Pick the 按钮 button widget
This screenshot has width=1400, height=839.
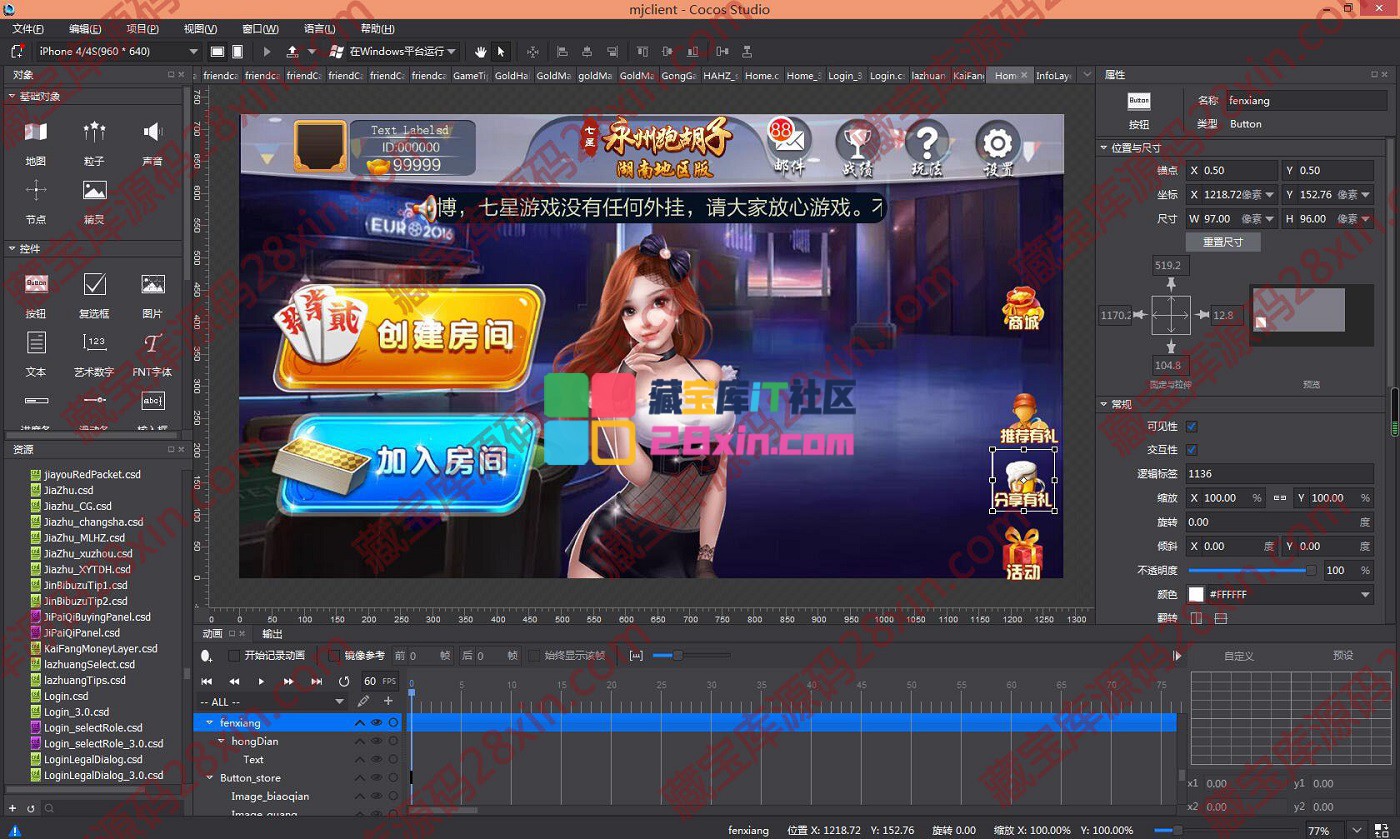point(36,295)
